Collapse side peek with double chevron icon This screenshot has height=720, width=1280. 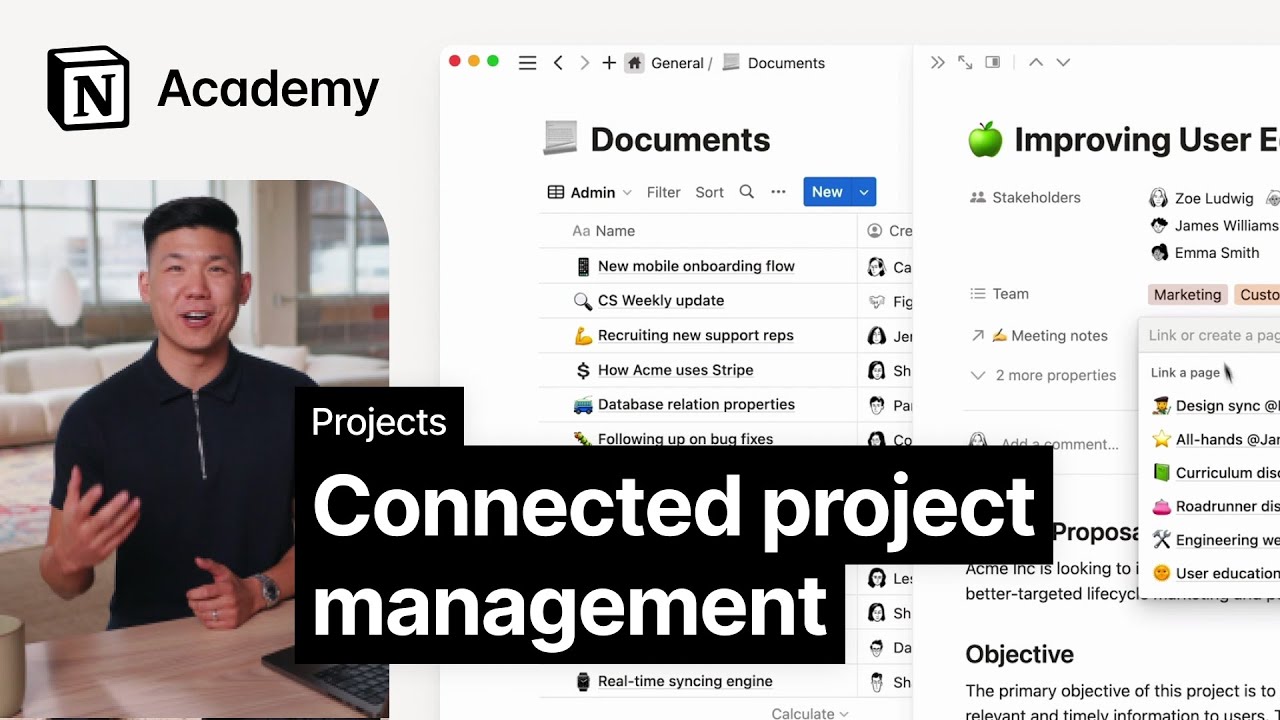937,62
